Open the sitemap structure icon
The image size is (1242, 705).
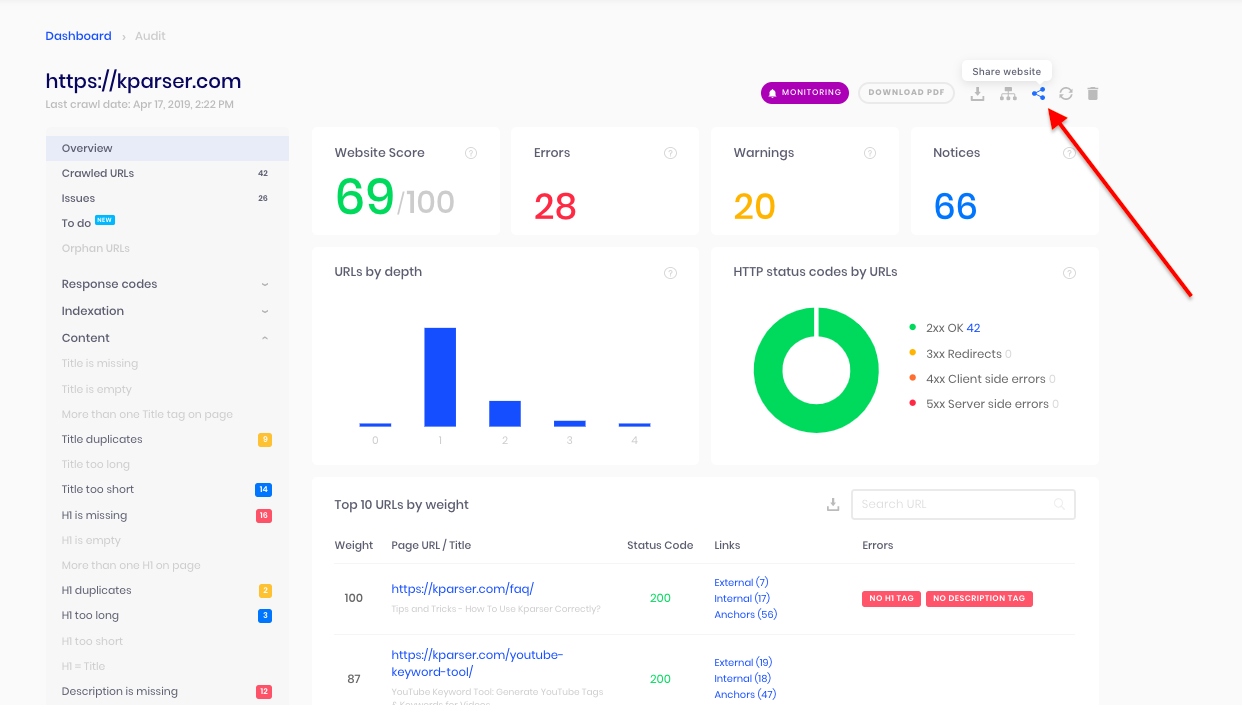tap(1009, 93)
